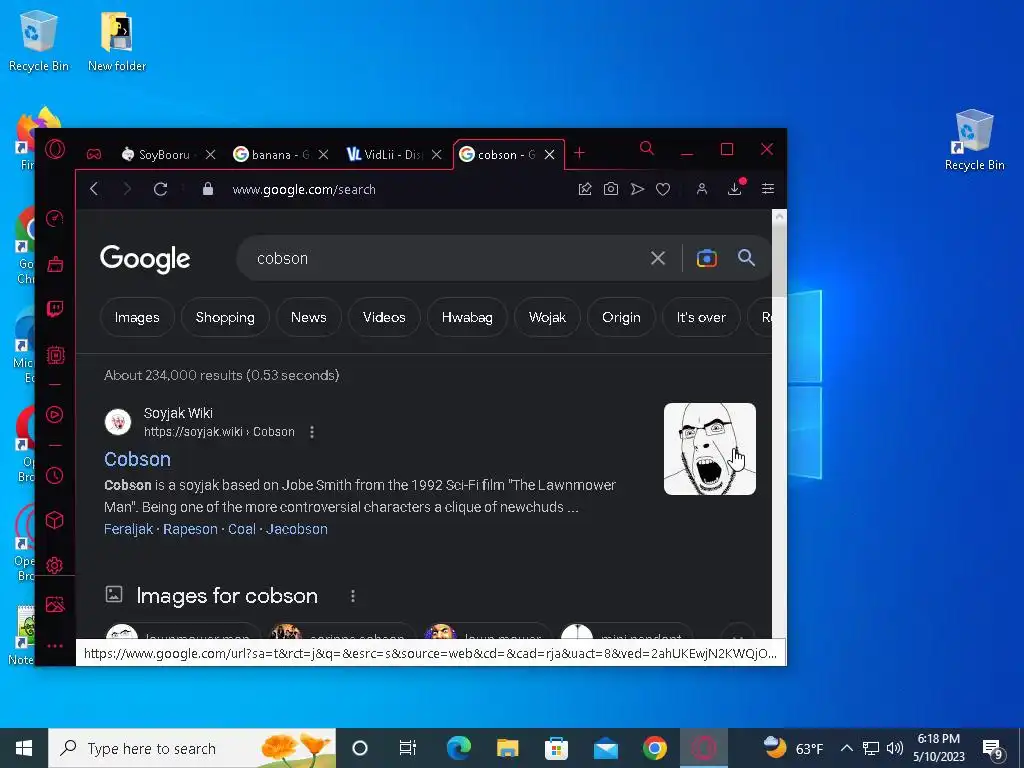Image resolution: width=1024 pixels, height=768 pixels.
Task: Select the Wojak search chip
Action: (547, 317)
